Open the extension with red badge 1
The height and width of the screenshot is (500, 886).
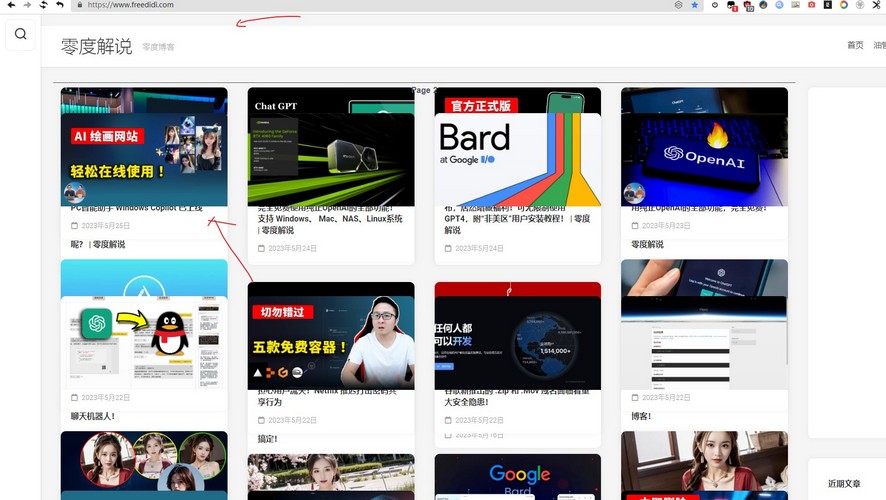coord(732,5)
